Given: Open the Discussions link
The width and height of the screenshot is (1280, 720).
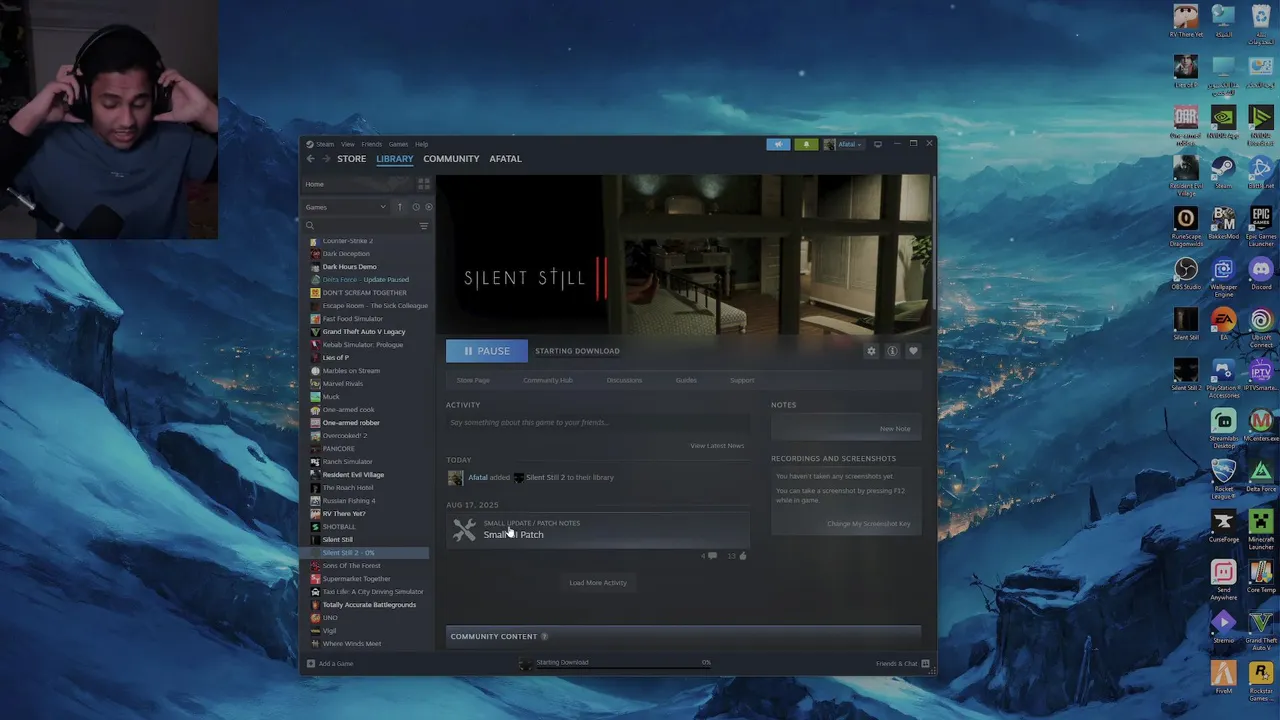Looking at the screenshot, I should [624, 380].
